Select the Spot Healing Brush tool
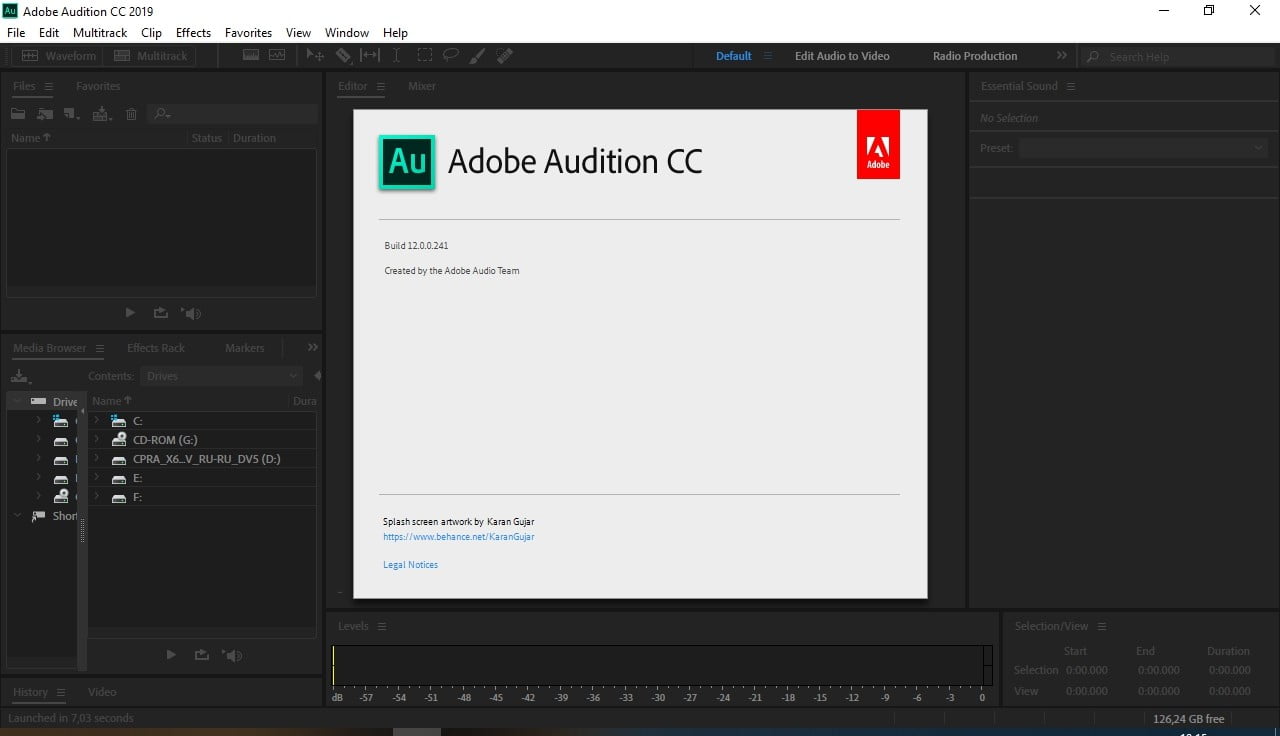 pyautogui.click(x=505, y=56)
